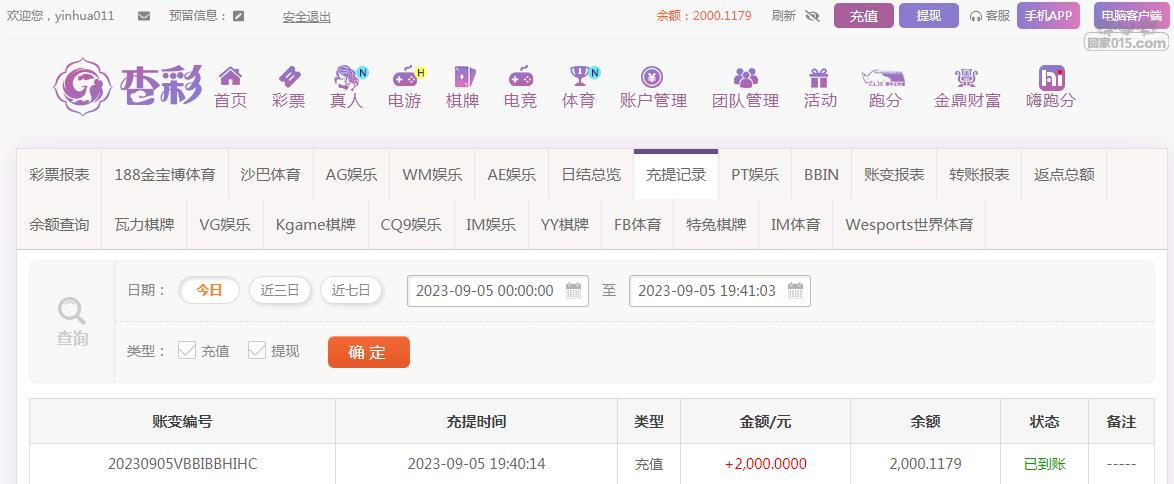Switch to 特兔棋牌 tab
Screen dimensions: 1174x484
(x=717, y=224)
